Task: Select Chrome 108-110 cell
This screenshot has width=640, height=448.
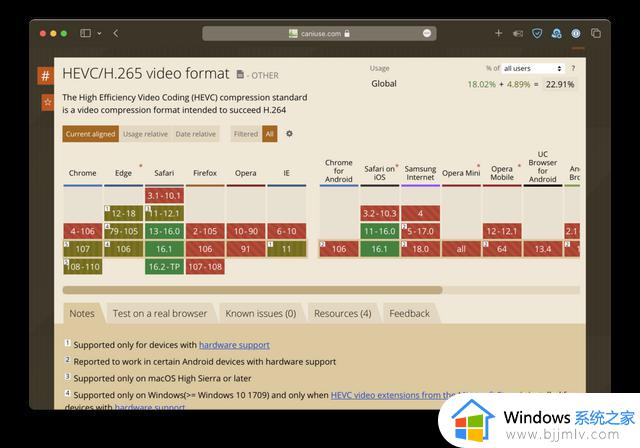Action: [82, 267]
